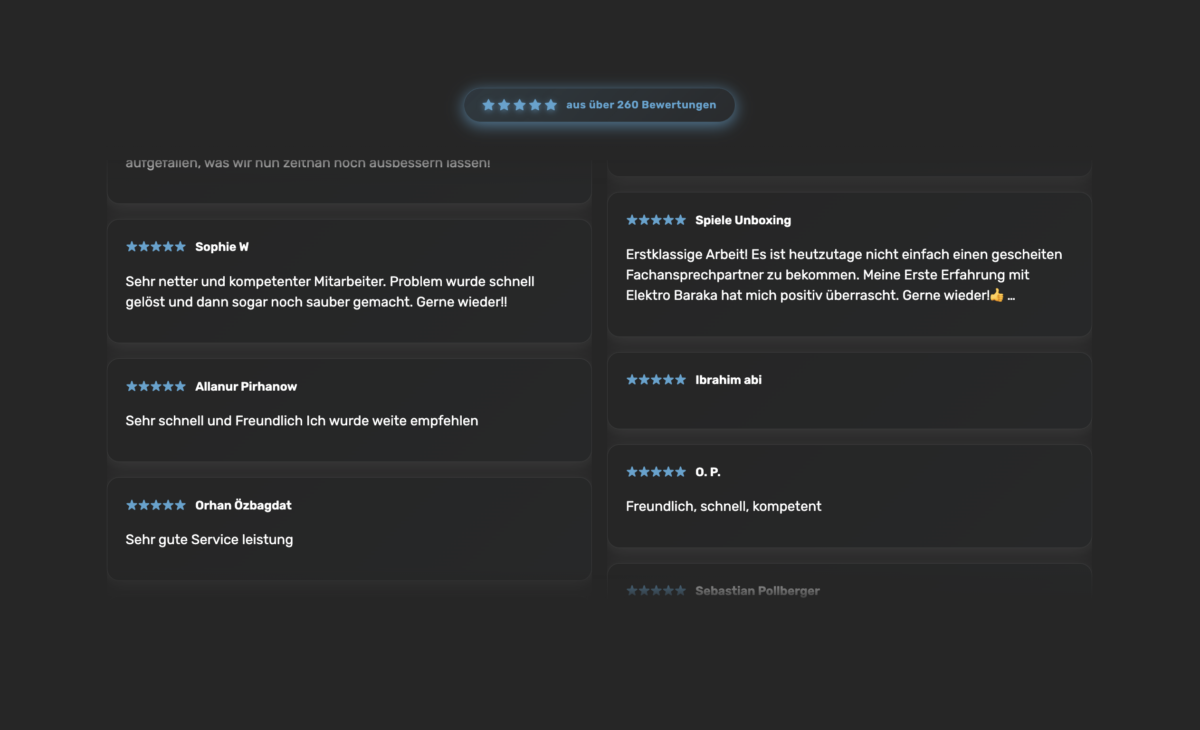
Task: Click Allanur Pirhanow's star rating
Action: click(156, 387)
